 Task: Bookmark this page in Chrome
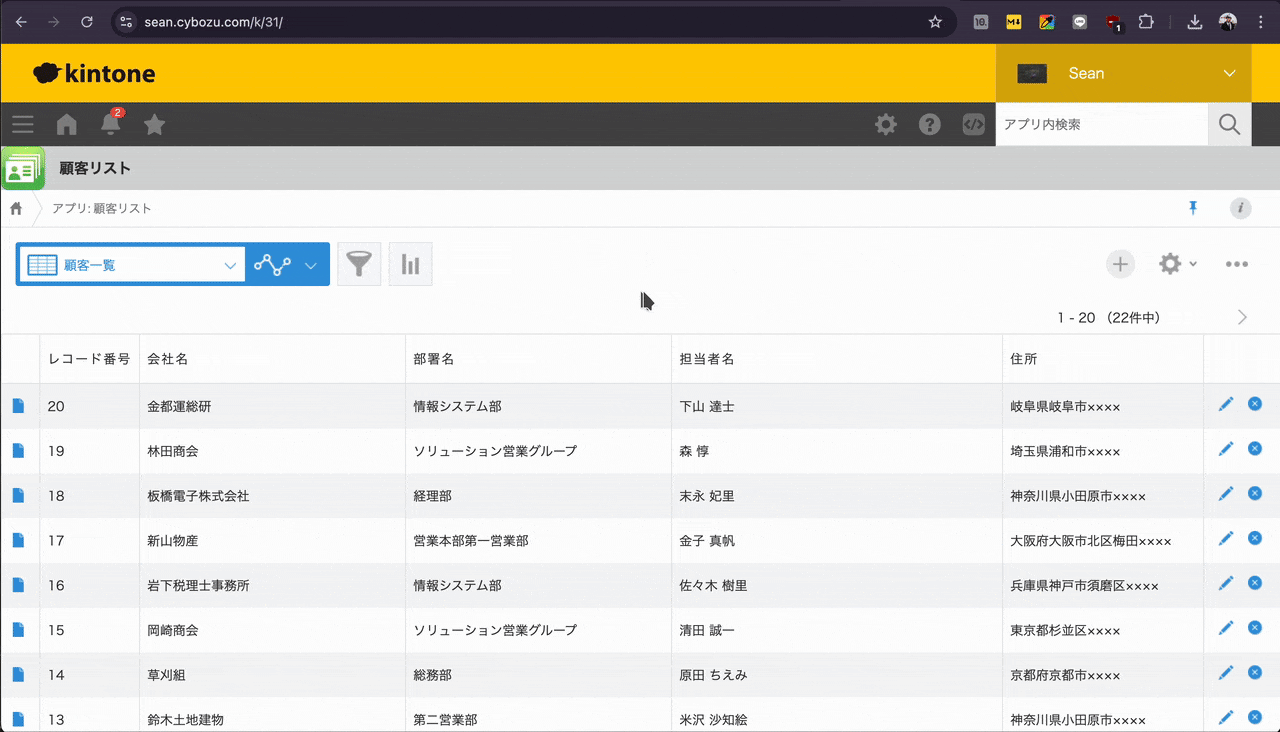click(935, 22)
